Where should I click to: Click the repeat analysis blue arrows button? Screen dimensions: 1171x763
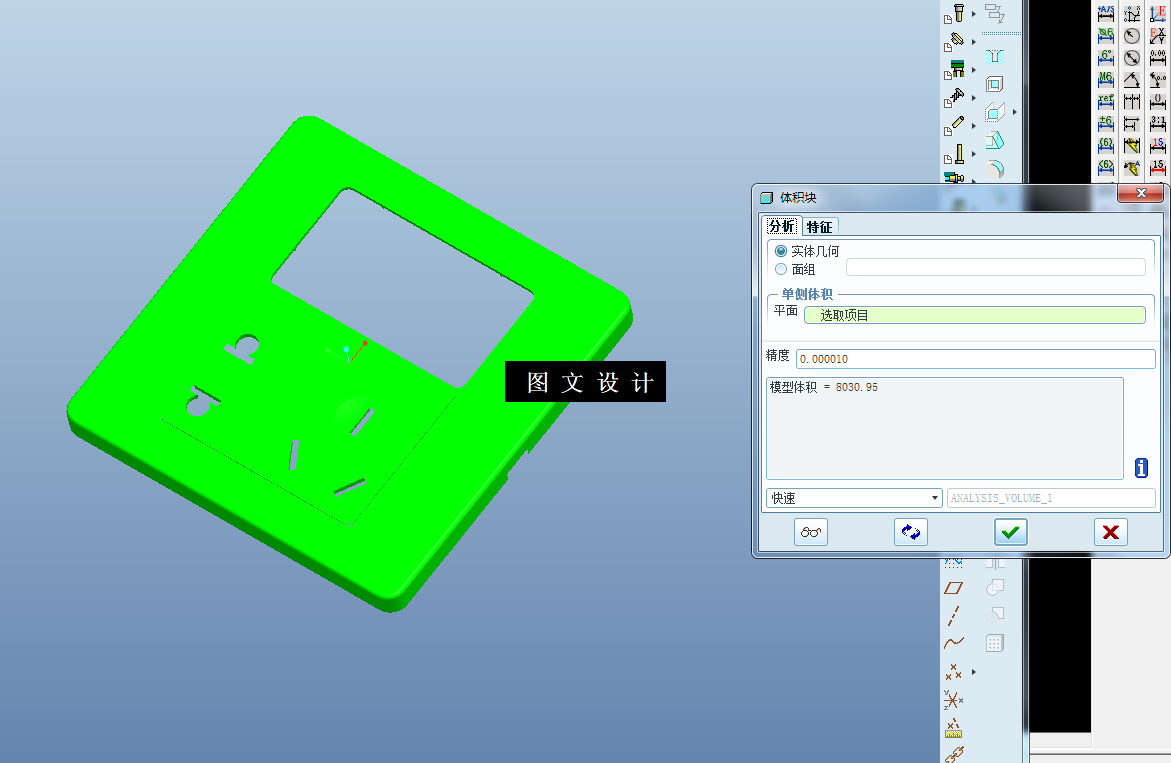pyautogui.click(x=910, y=532)
